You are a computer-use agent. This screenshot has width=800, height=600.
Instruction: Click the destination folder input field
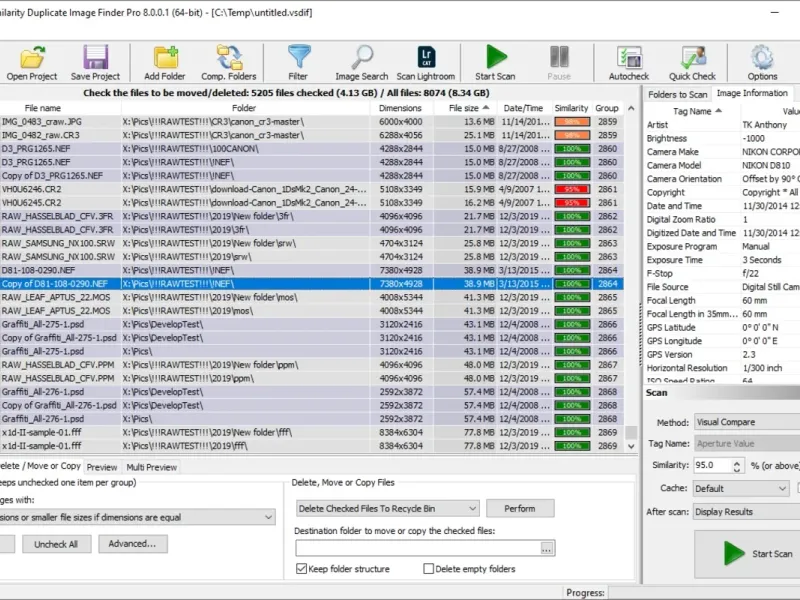417,548
